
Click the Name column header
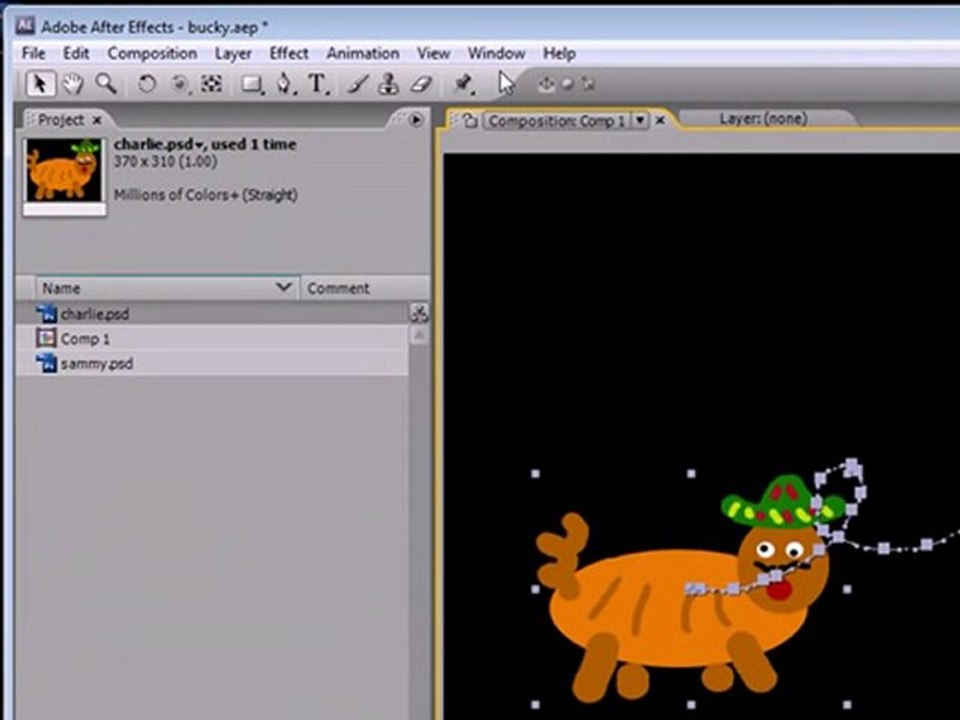tap(167, 287)
